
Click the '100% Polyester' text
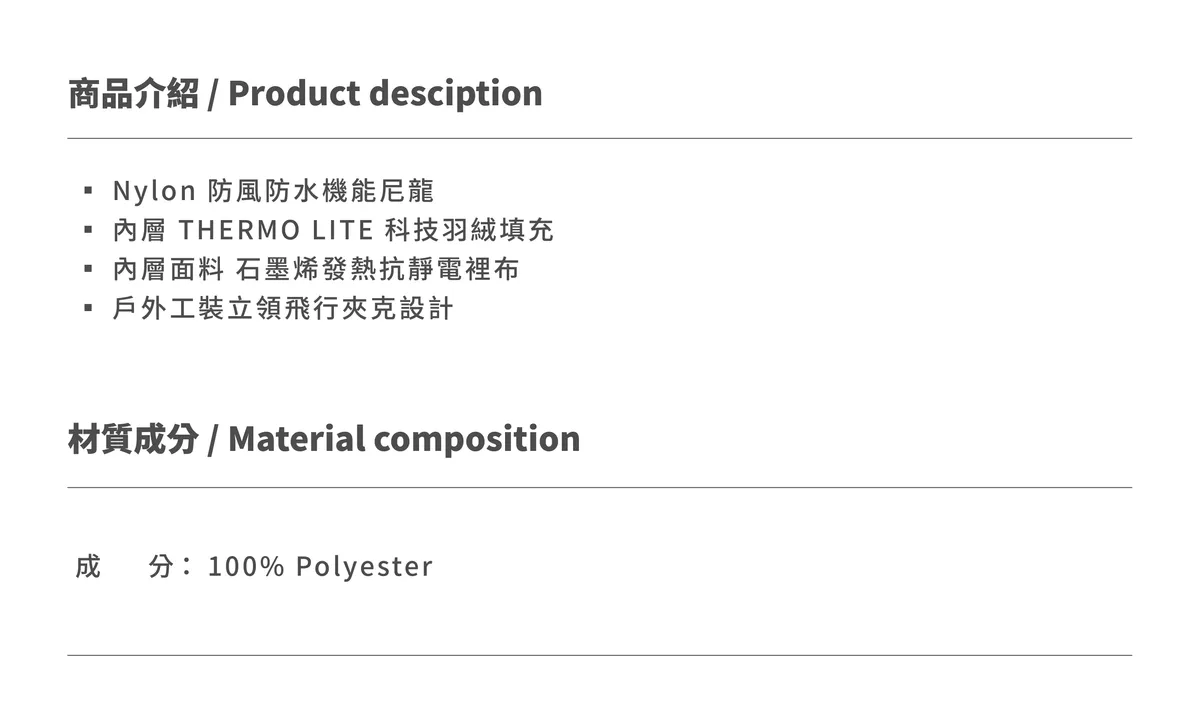tap(320, 566)
